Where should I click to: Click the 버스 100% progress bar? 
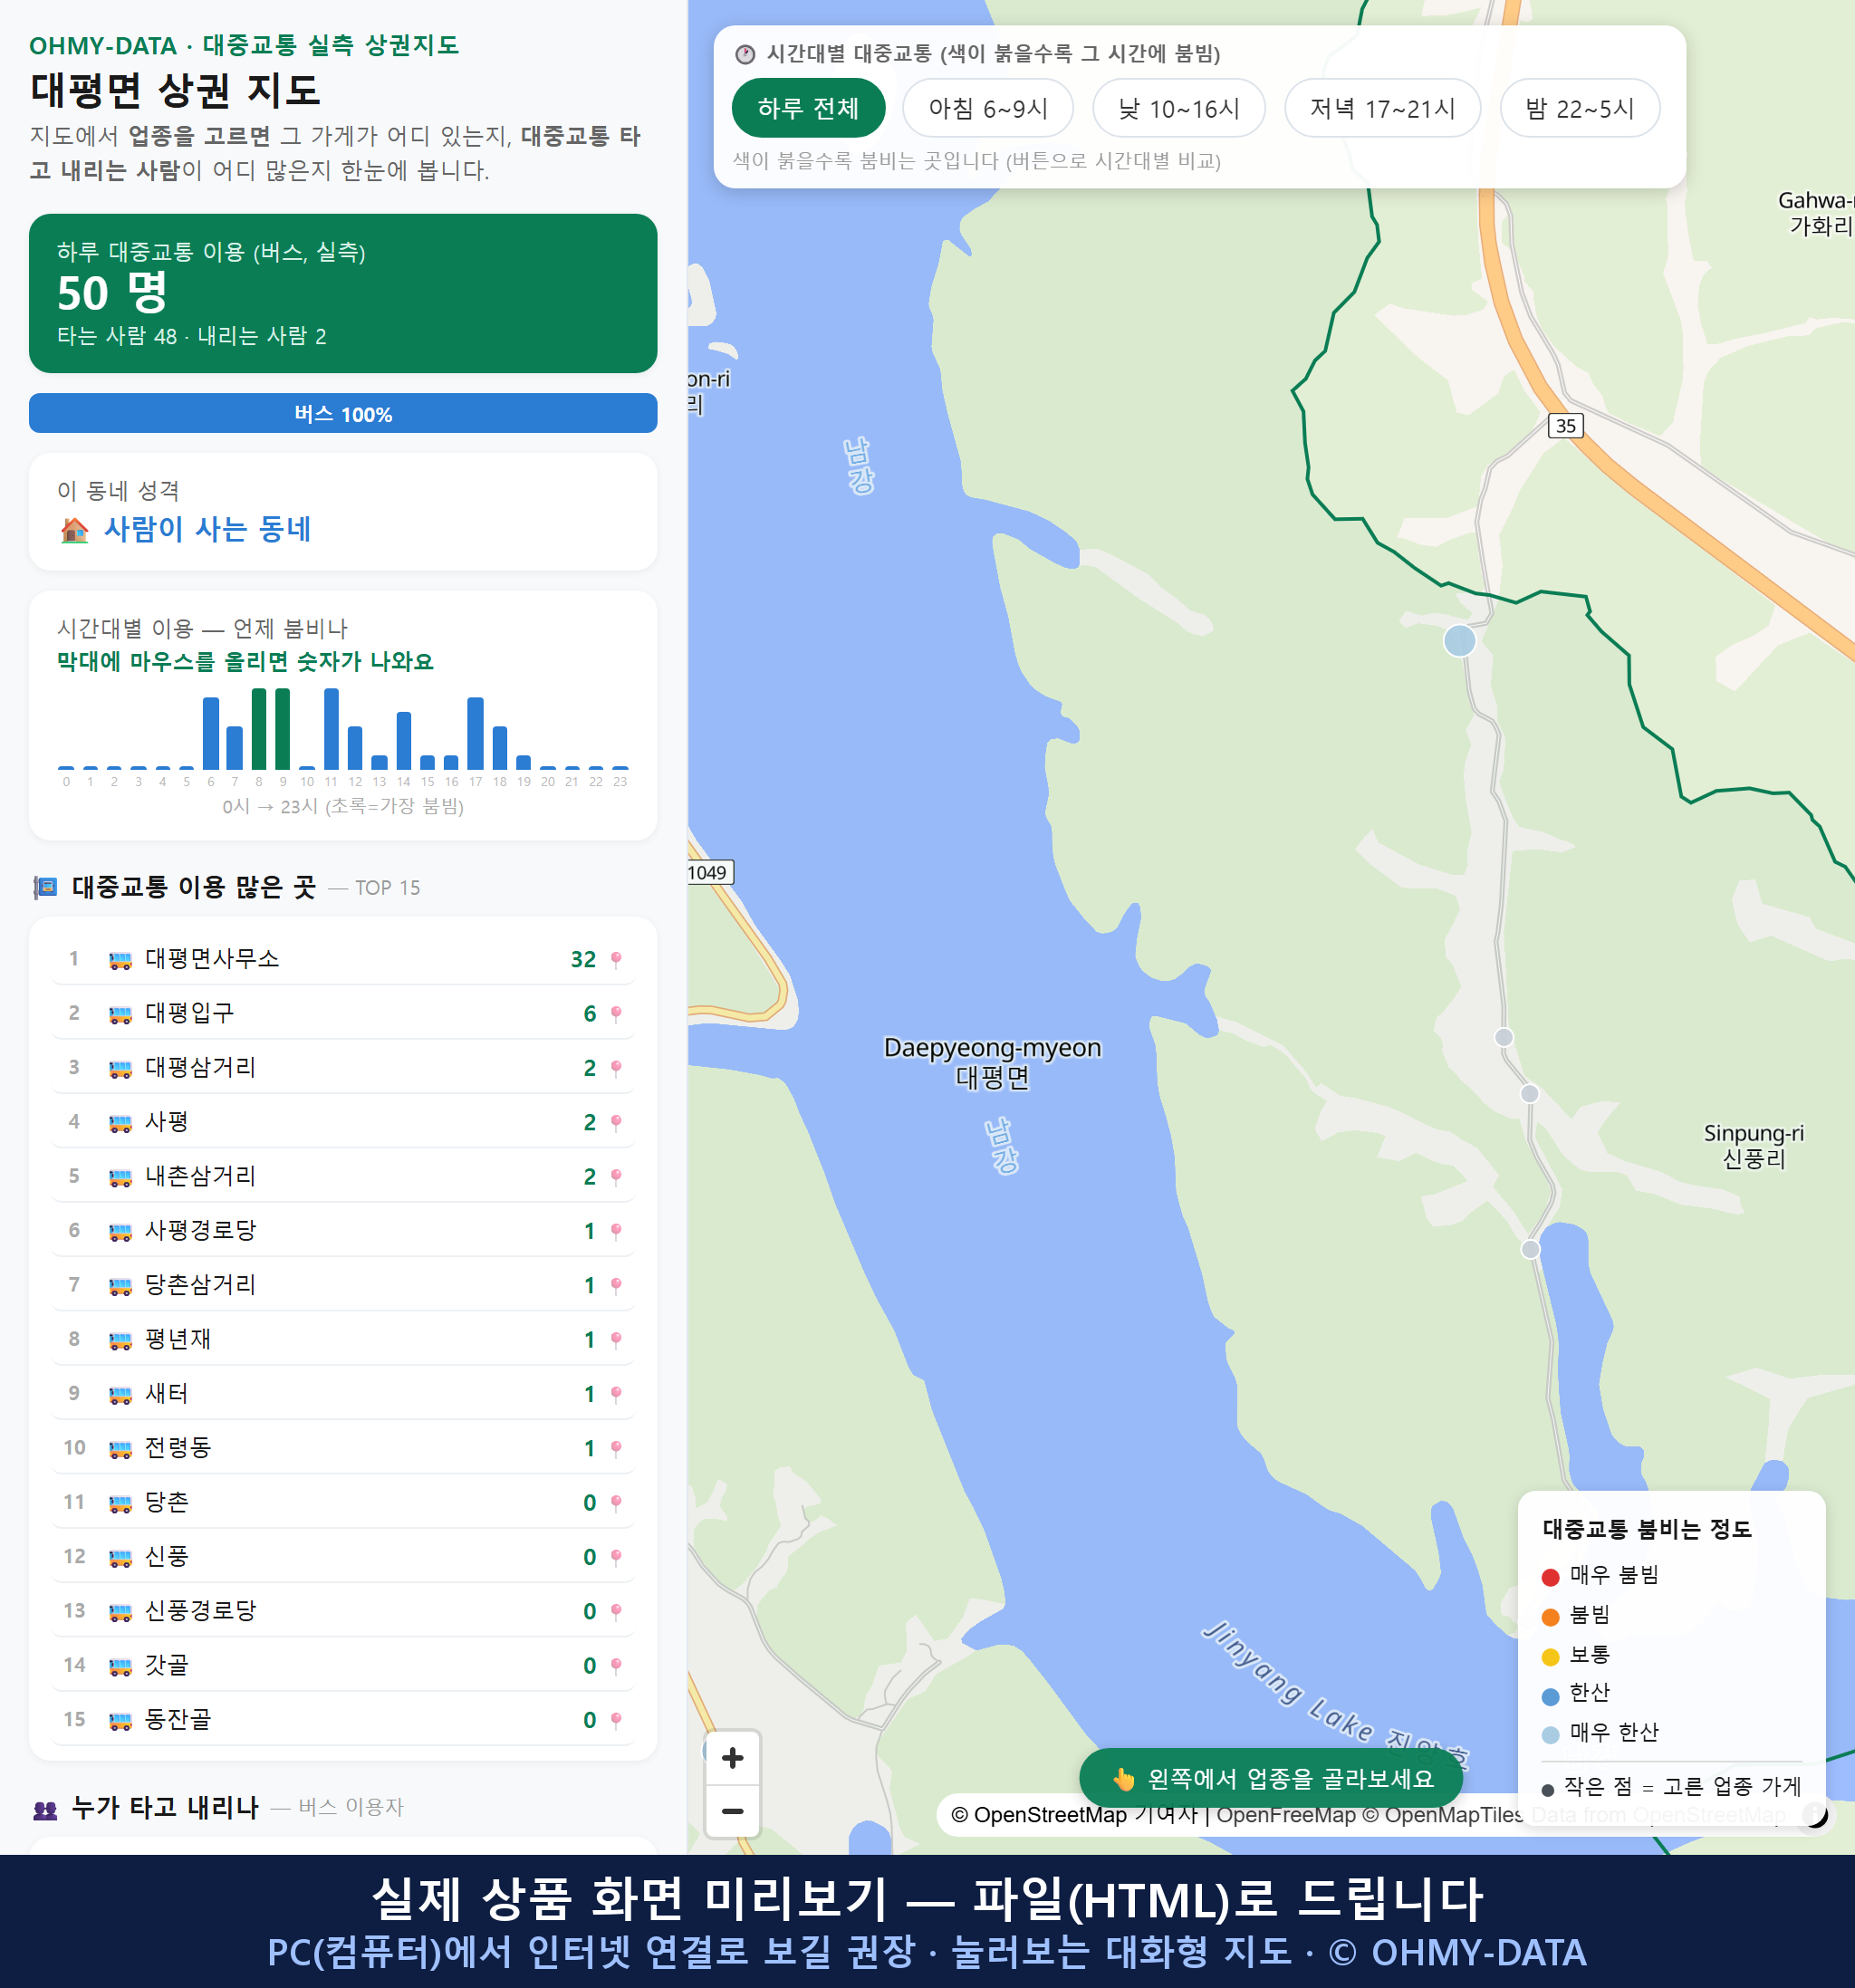click(x=343, y=413)
